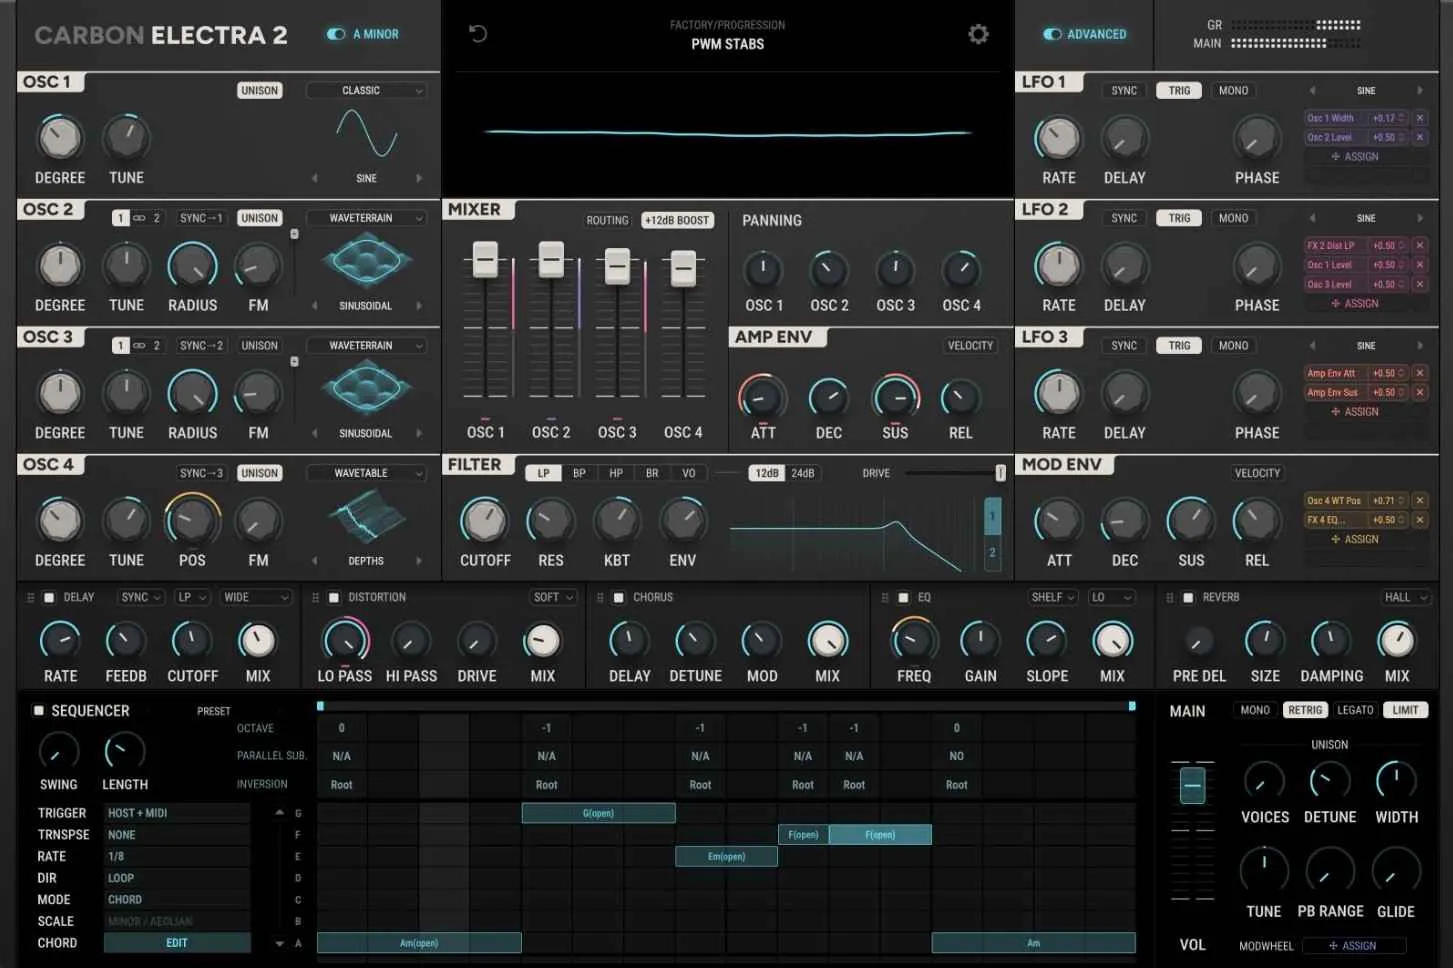Enable the DELAY effect checkbox

coord(48,597)
